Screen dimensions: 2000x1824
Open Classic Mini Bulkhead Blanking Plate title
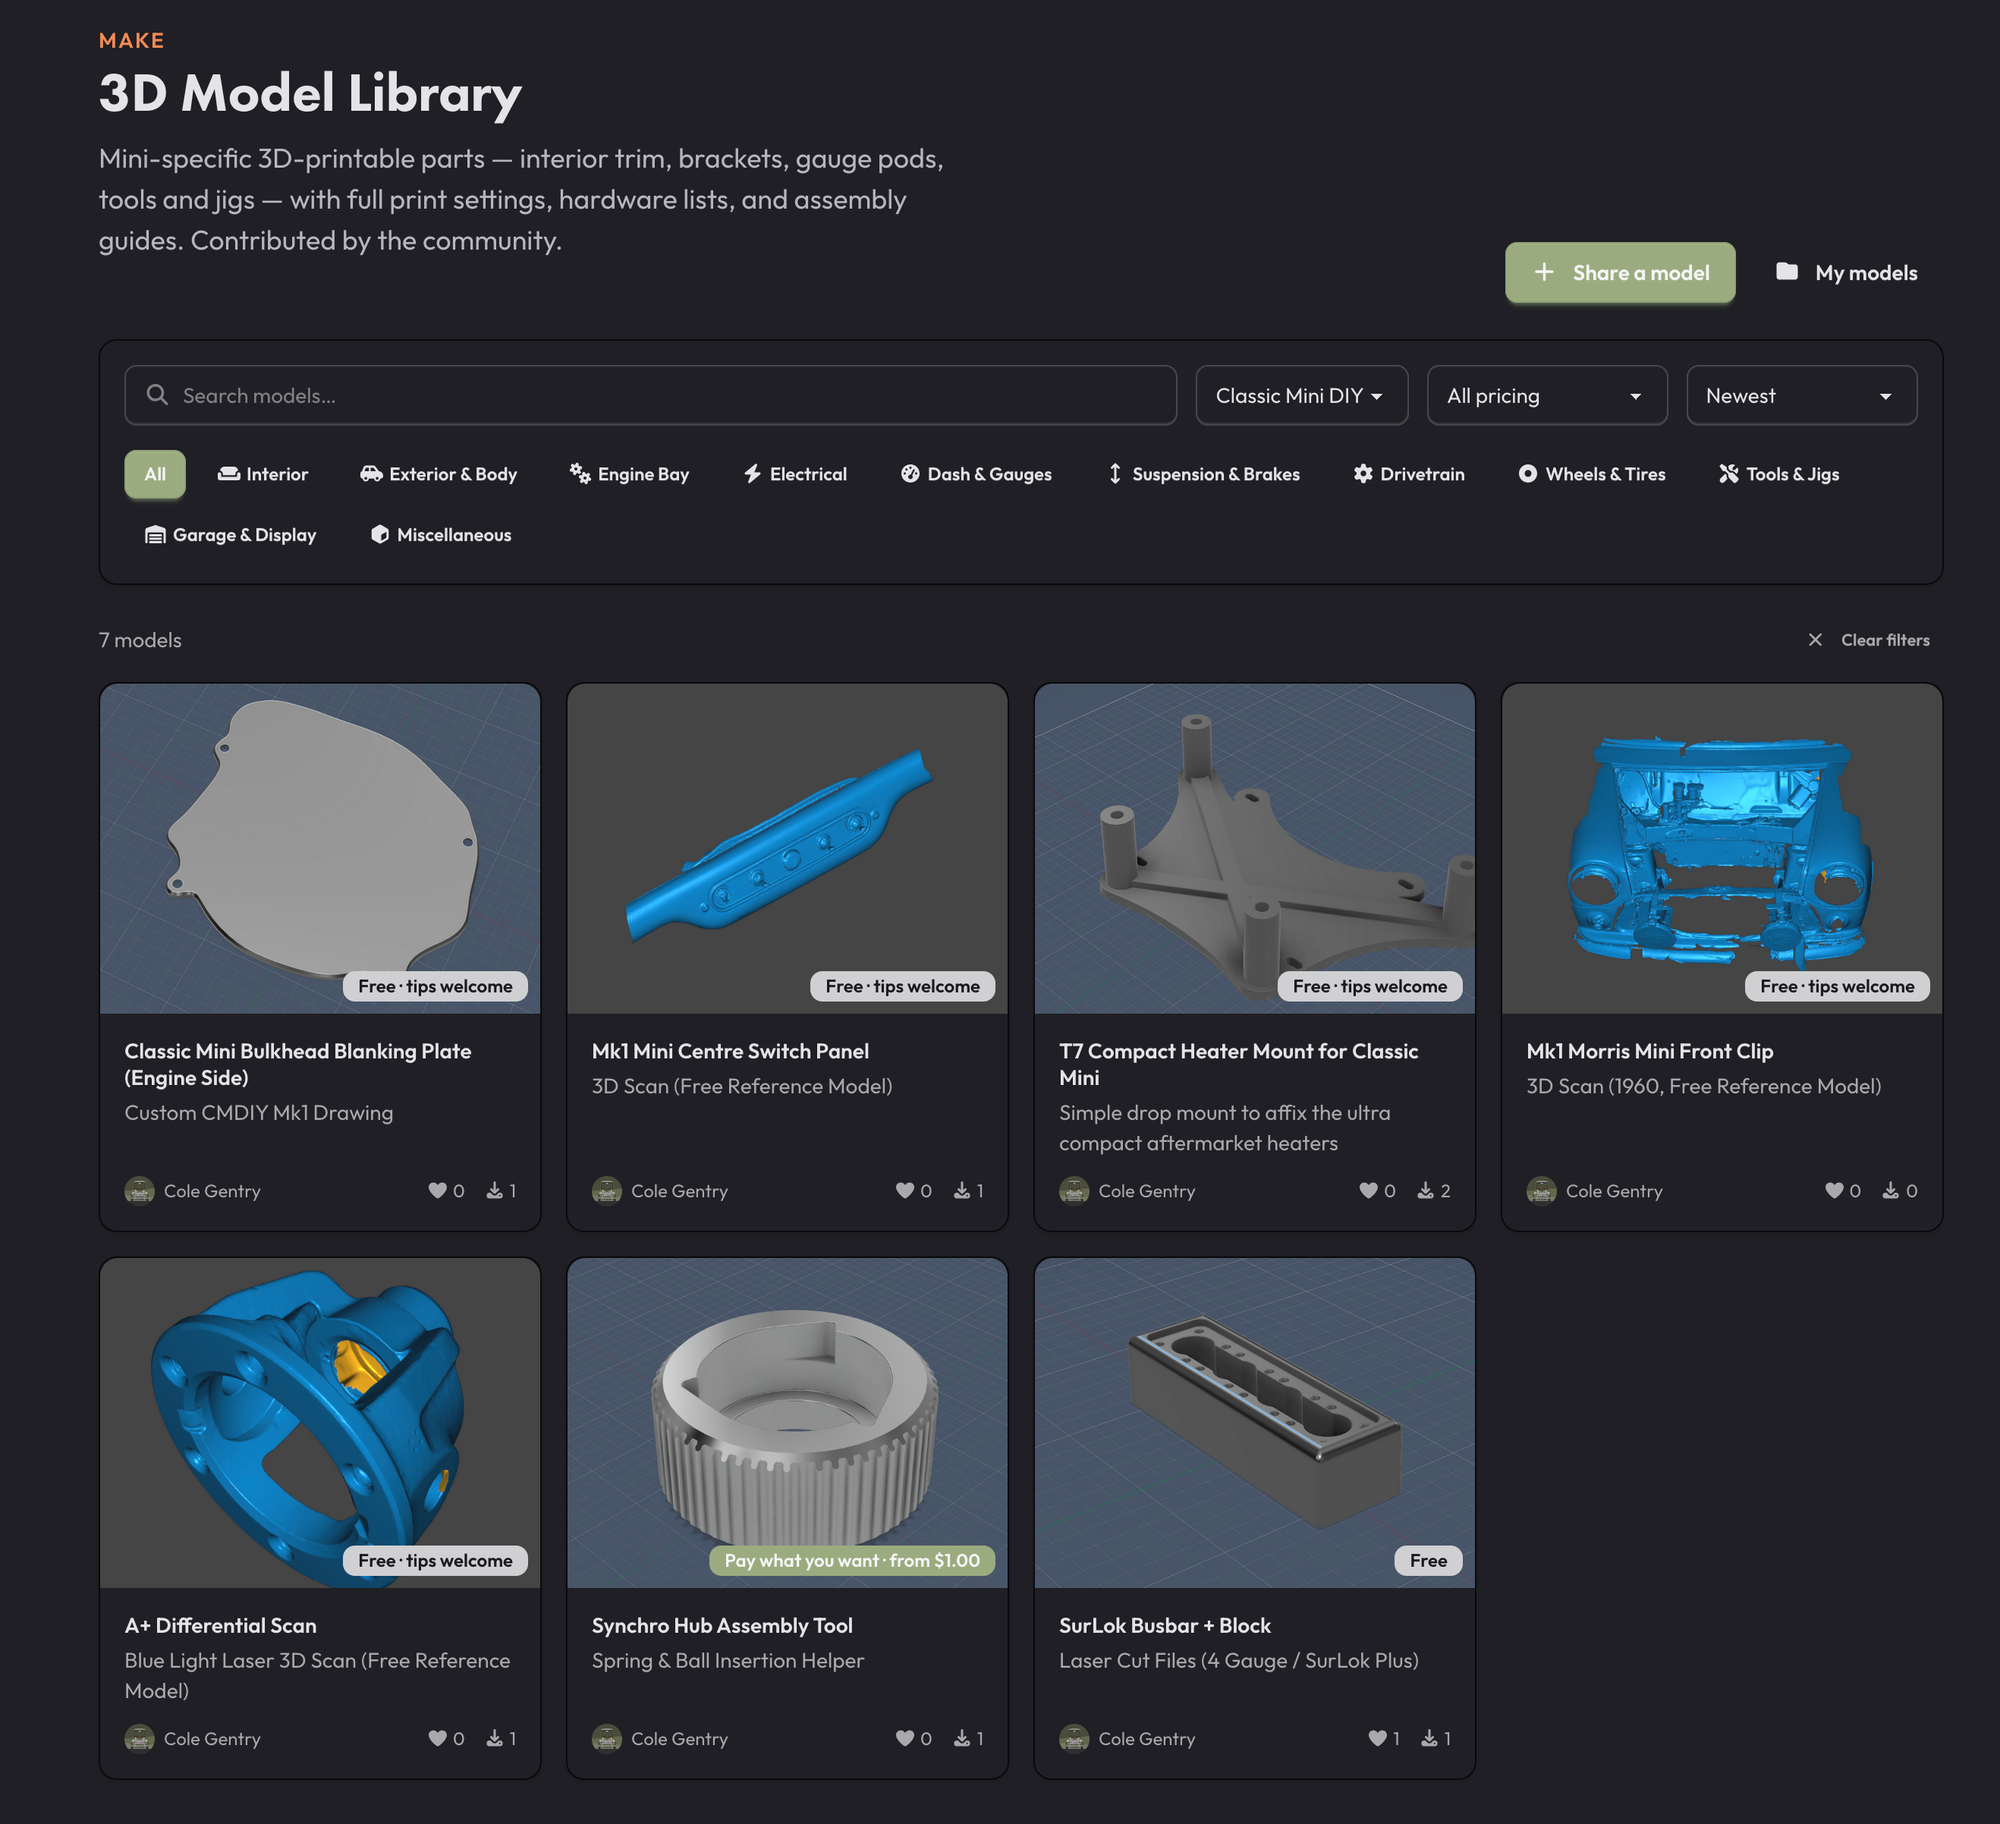pyautogui.click(x=298, y=1064)
